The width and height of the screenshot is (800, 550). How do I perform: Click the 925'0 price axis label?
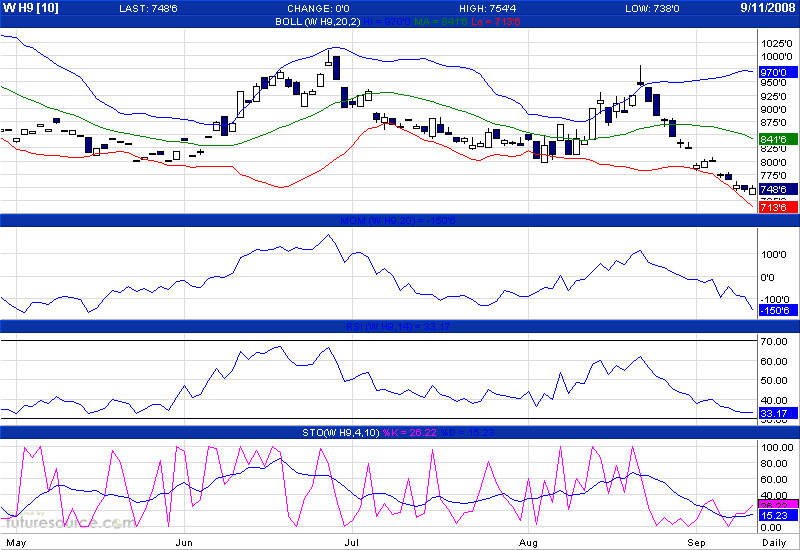point(773,96)
